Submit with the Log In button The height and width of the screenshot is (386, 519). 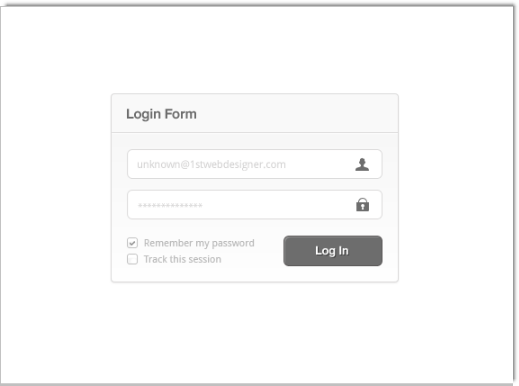point(333,251)
